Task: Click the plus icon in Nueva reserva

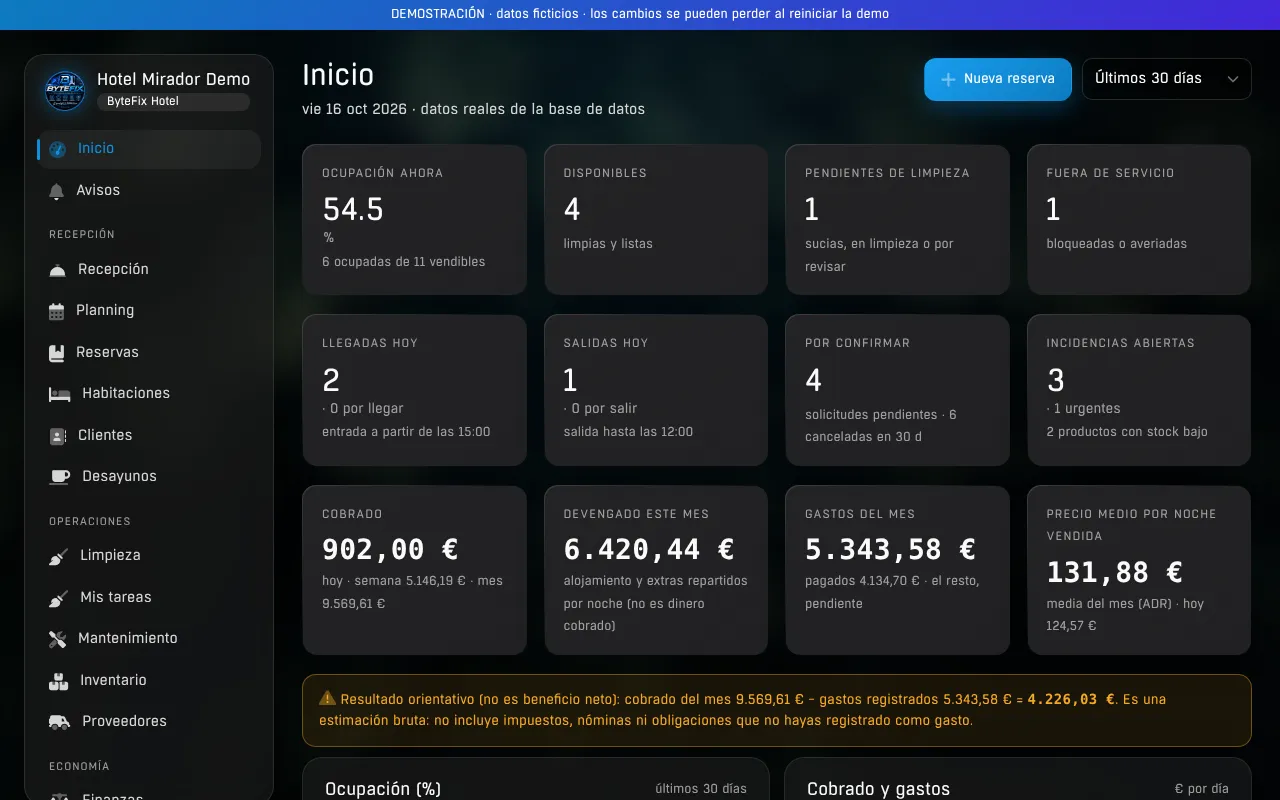Action: coord(948,79)
